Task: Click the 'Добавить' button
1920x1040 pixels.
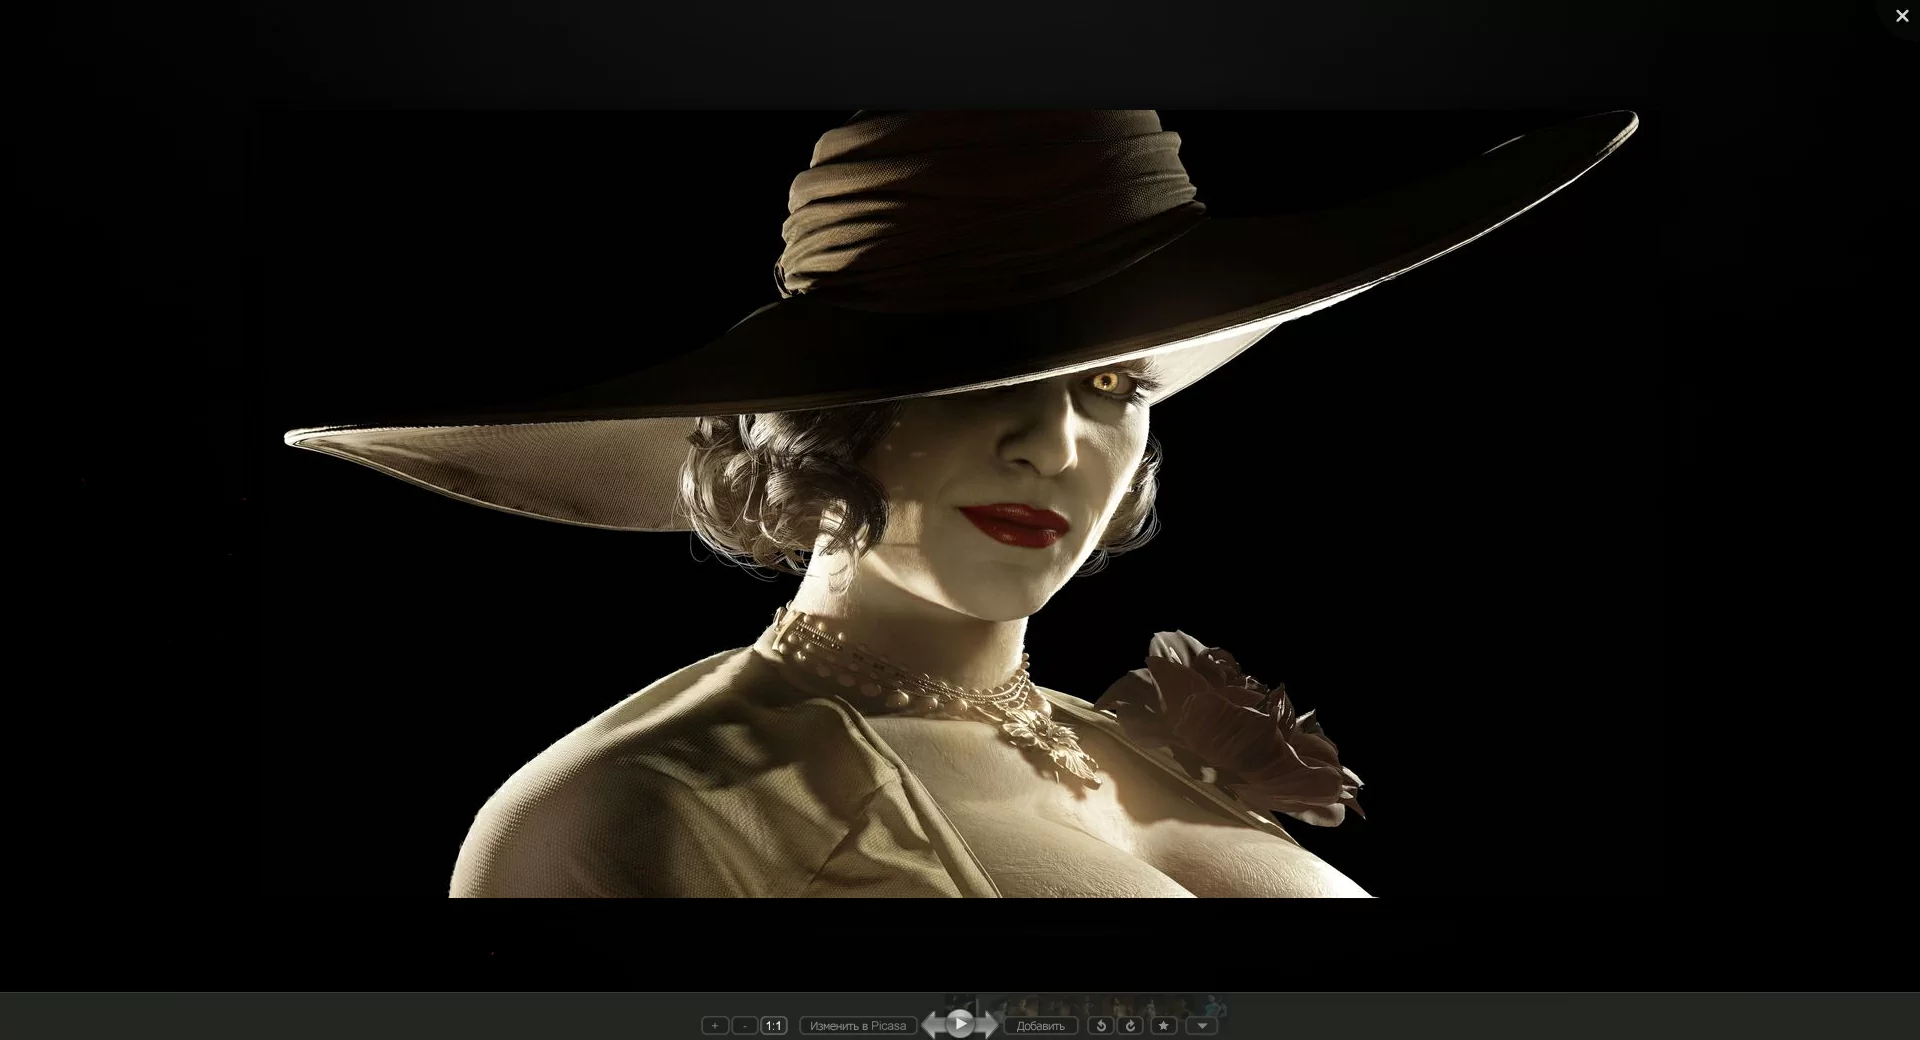Action: coord(1041,1025)
